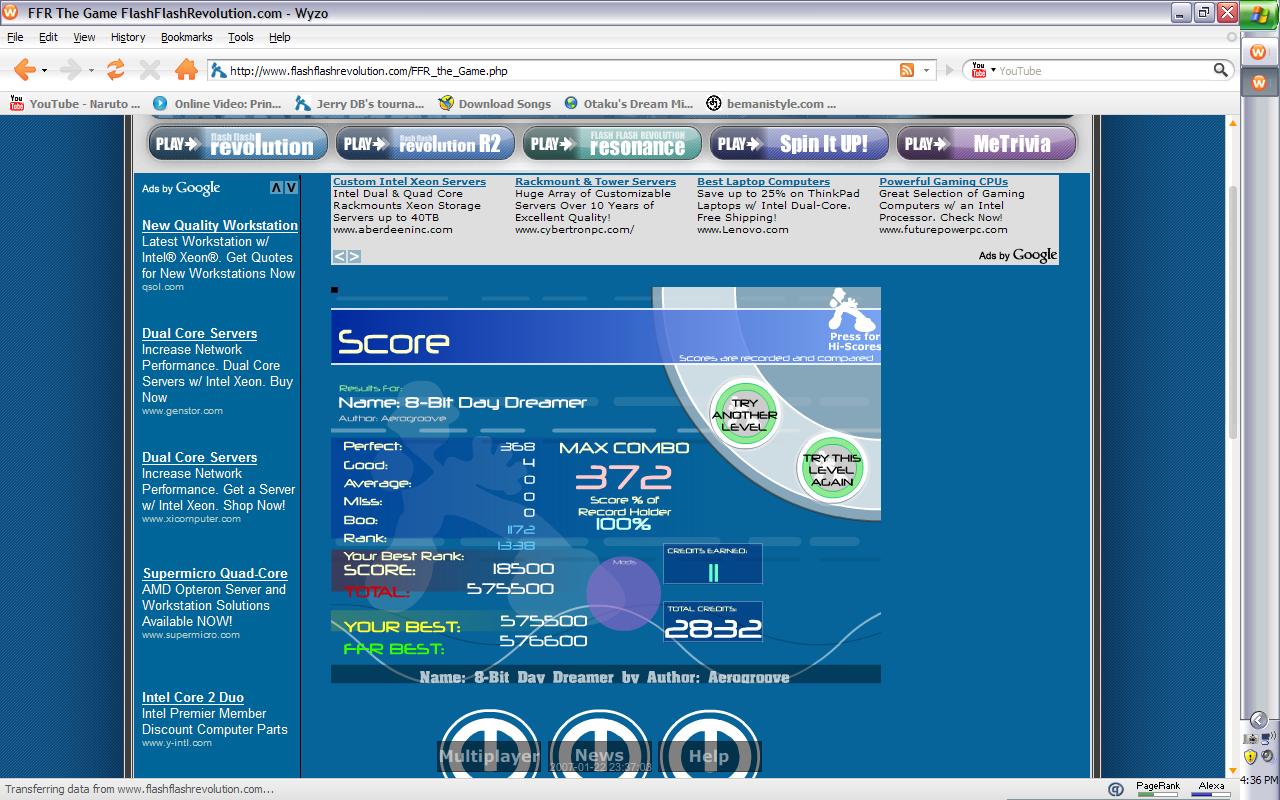Expand the address bar URL dropdown
1280x800 pixels.
click(926, 70)
